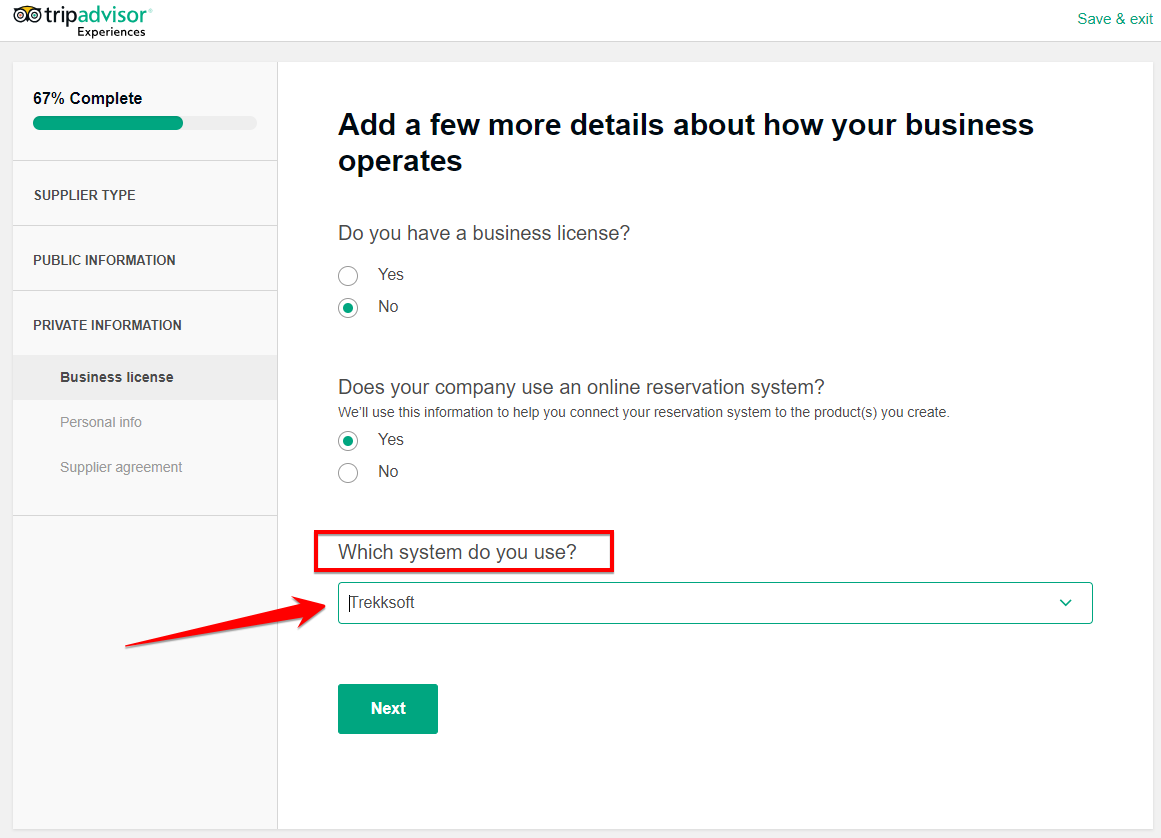Click the Next button

pyautogui.click(x=388, y=708)
